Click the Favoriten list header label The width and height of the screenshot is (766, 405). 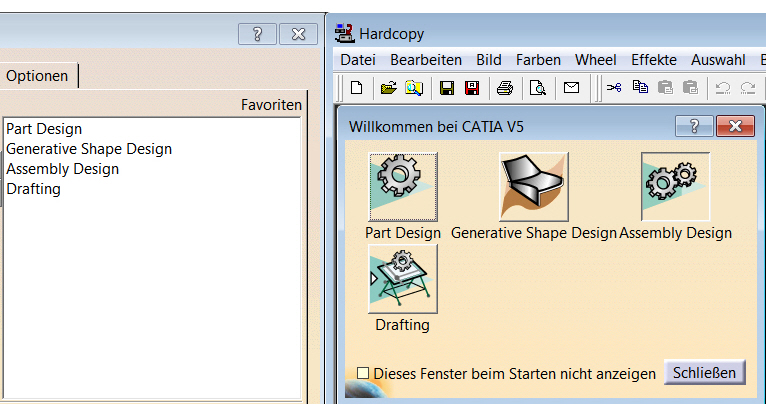(x=272, y=105)
